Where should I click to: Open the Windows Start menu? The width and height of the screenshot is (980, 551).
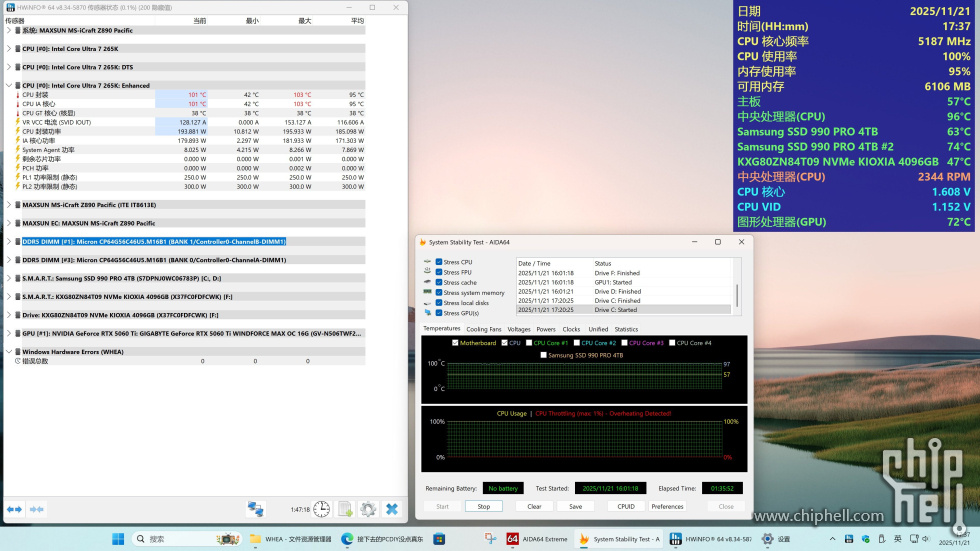tap(118, 539)
